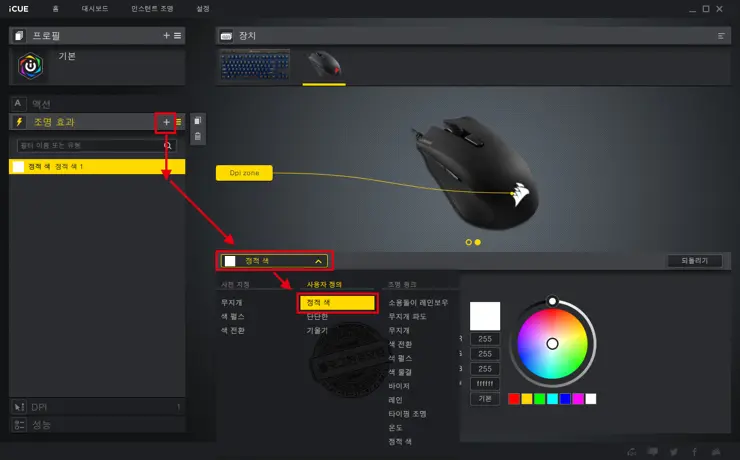
Task: Pick the green preset color swatch
Action: click(x=539, y=399)
